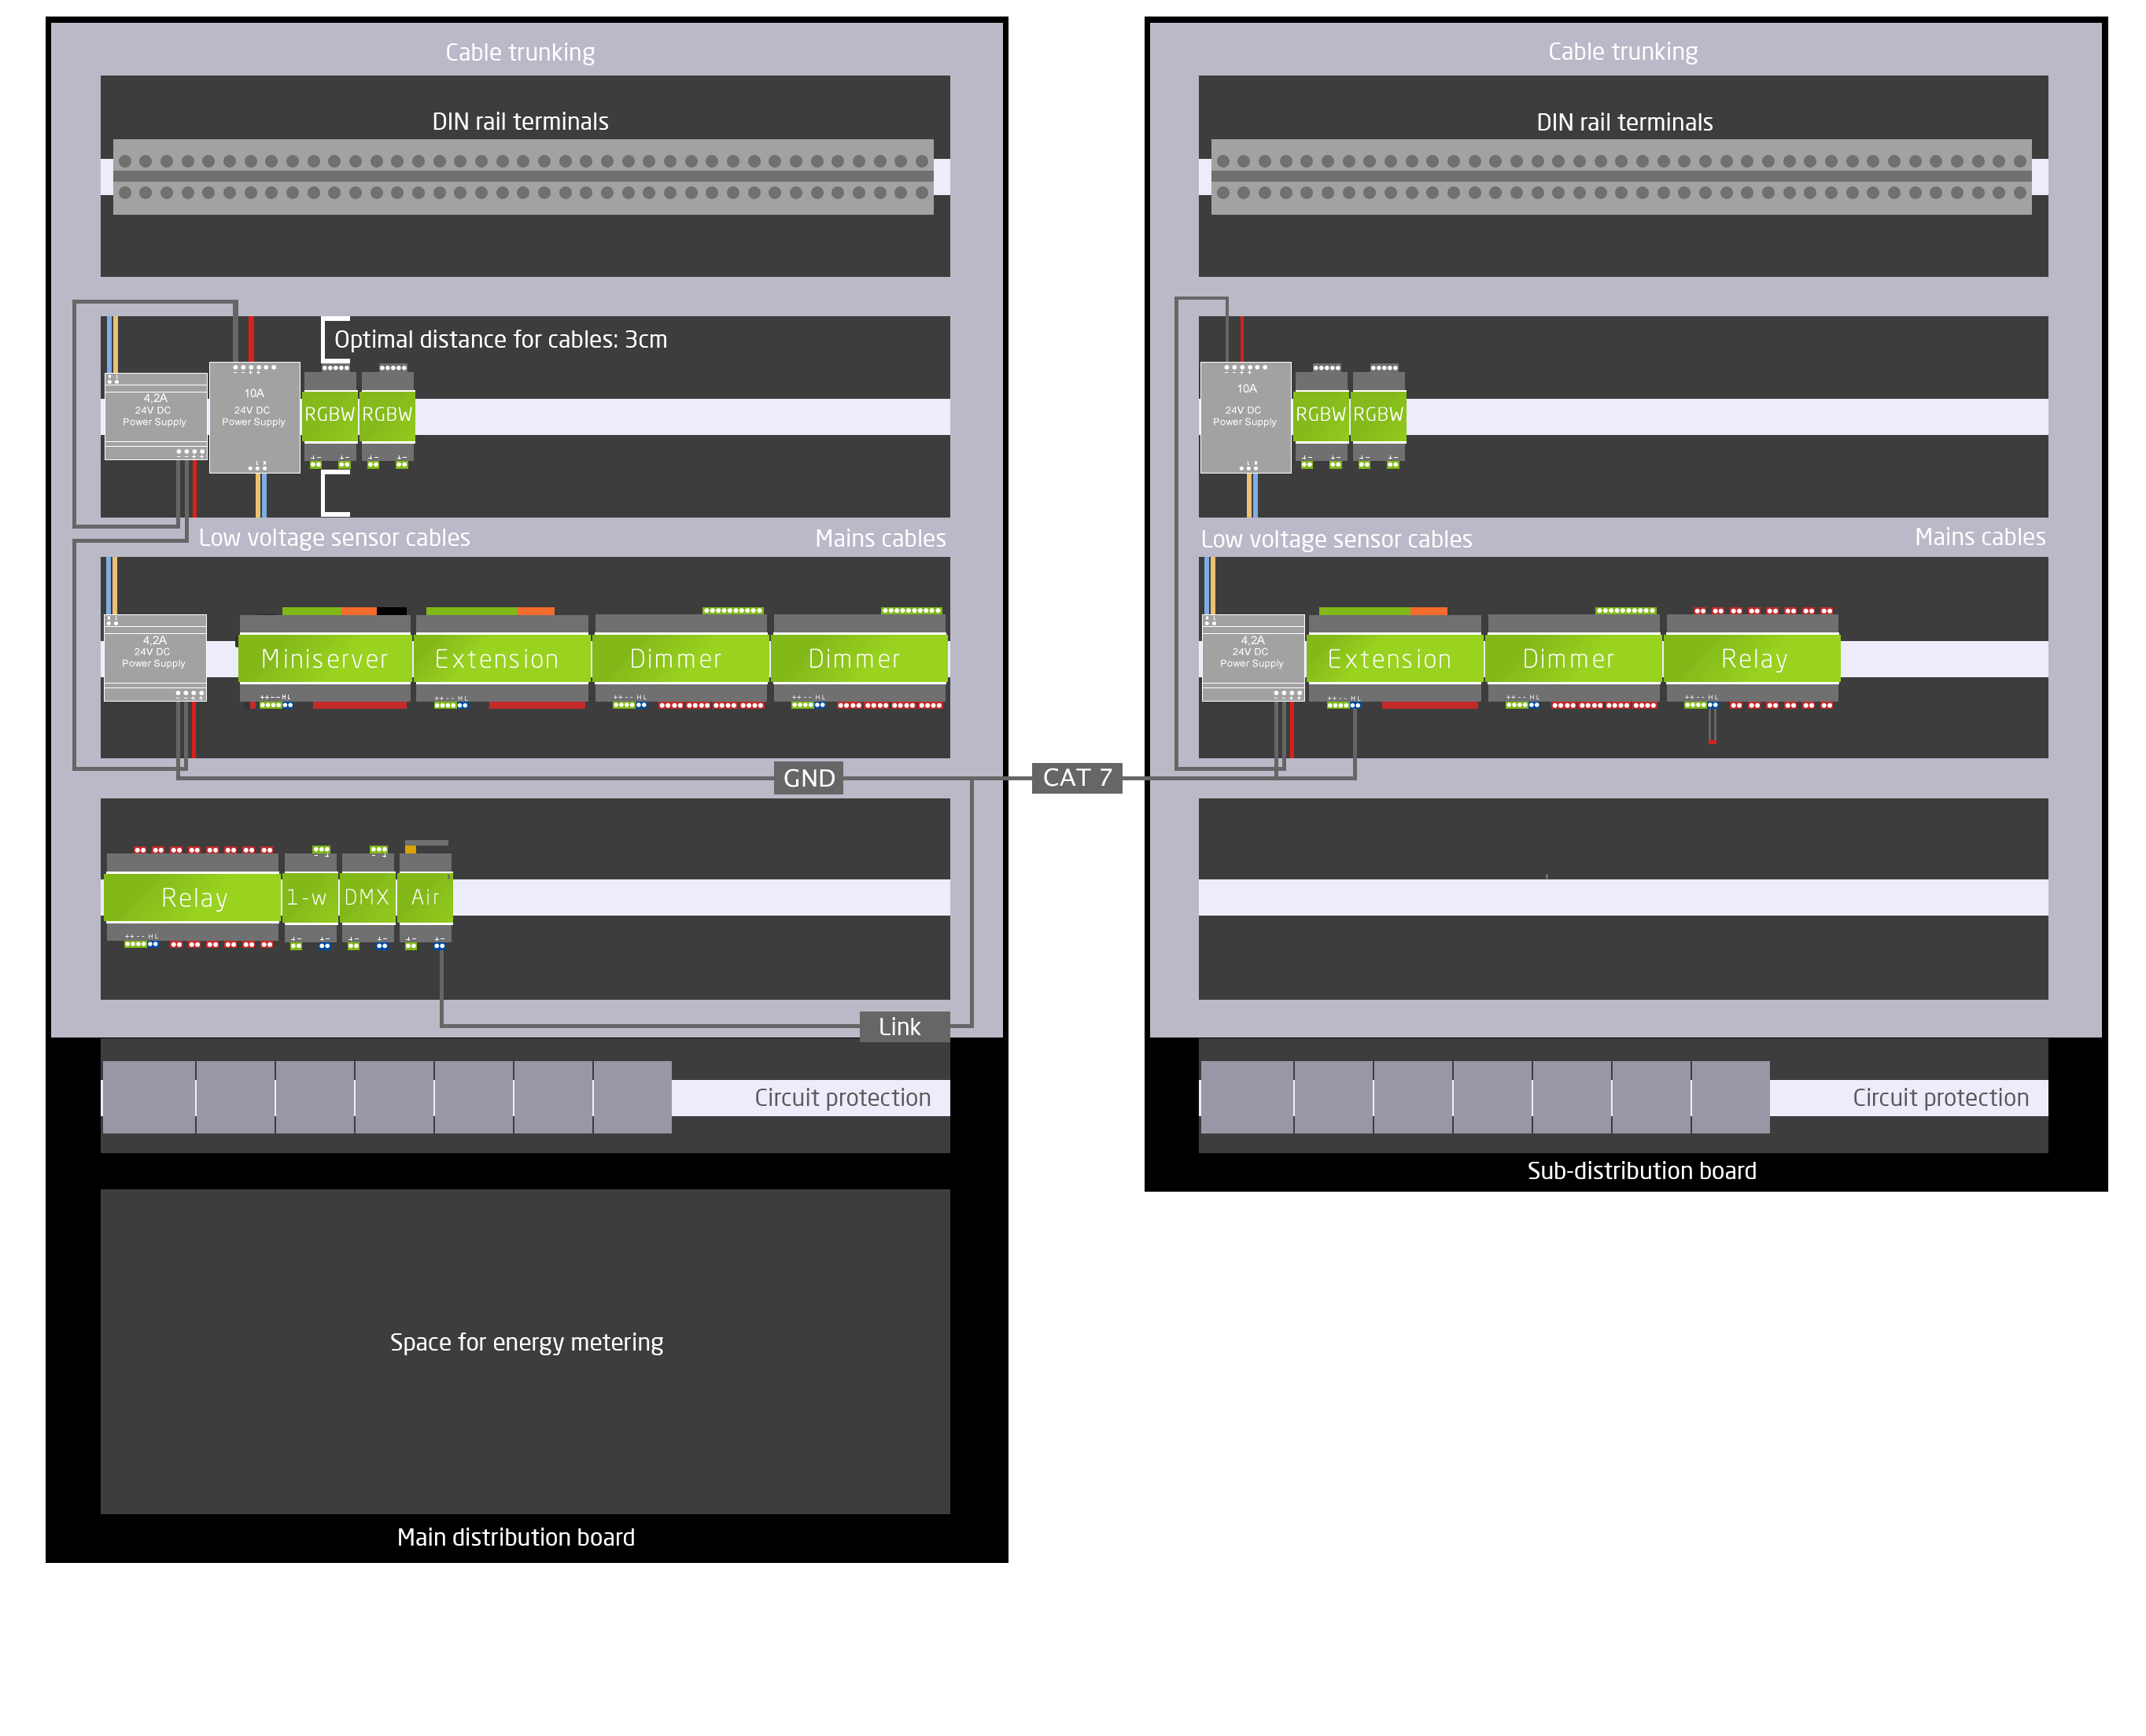Viewport: 2146px width, 1736px height.
Task: Click the Optimal distance for cables text
Action: coord(500,339)
